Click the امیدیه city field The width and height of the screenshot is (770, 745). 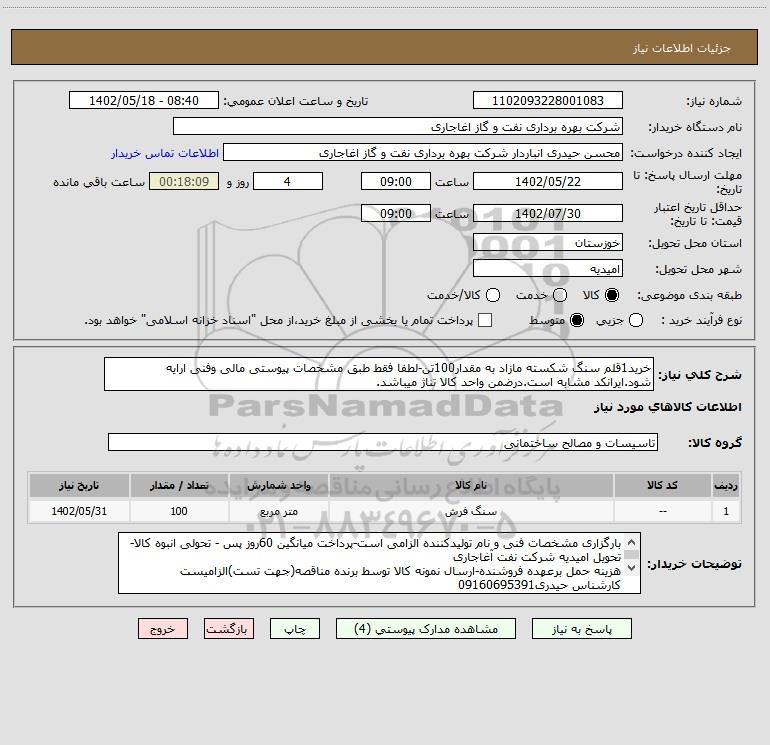pos(548,269)
